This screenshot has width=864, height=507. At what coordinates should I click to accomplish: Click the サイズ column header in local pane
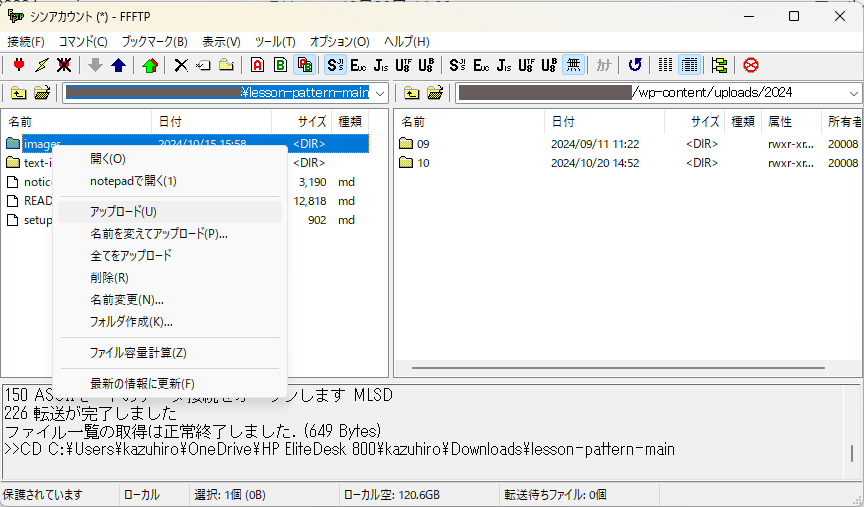click(x=312, y=121)
